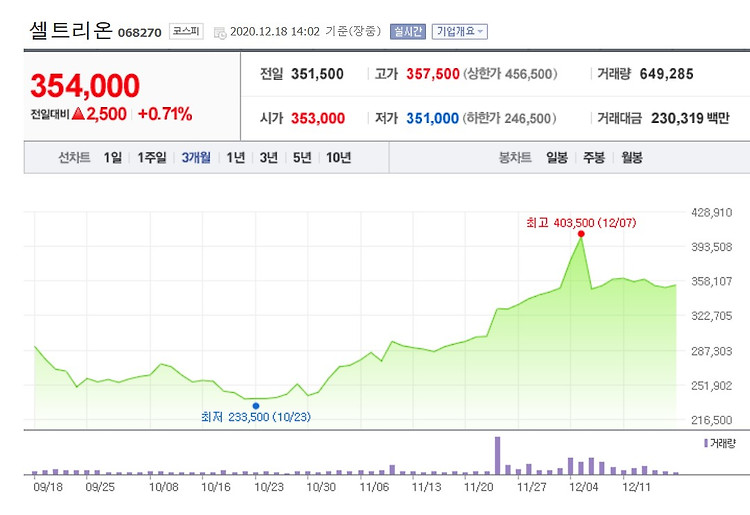Click the red 최고 peak marker dot

[x=581, y=234]
